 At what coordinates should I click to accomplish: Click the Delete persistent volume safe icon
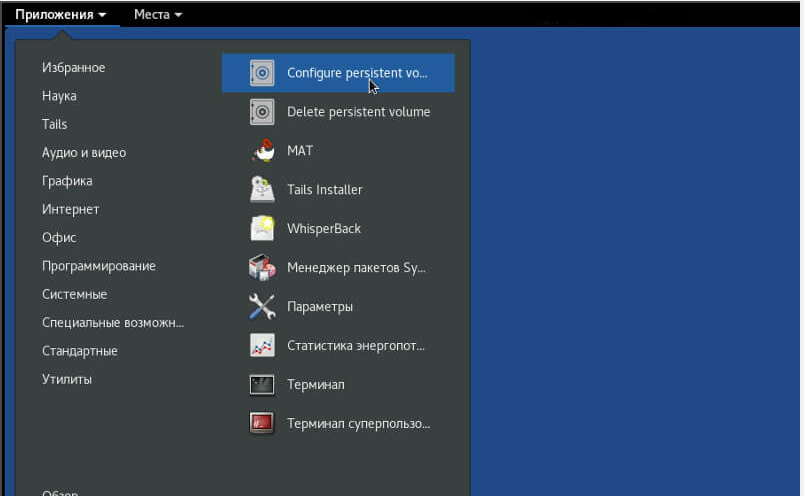point(262,112)
